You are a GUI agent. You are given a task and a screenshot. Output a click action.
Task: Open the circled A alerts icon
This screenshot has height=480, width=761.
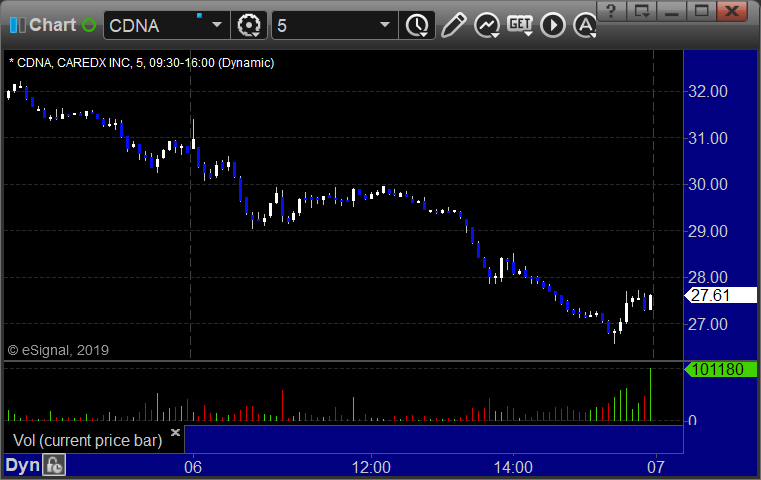584,25
